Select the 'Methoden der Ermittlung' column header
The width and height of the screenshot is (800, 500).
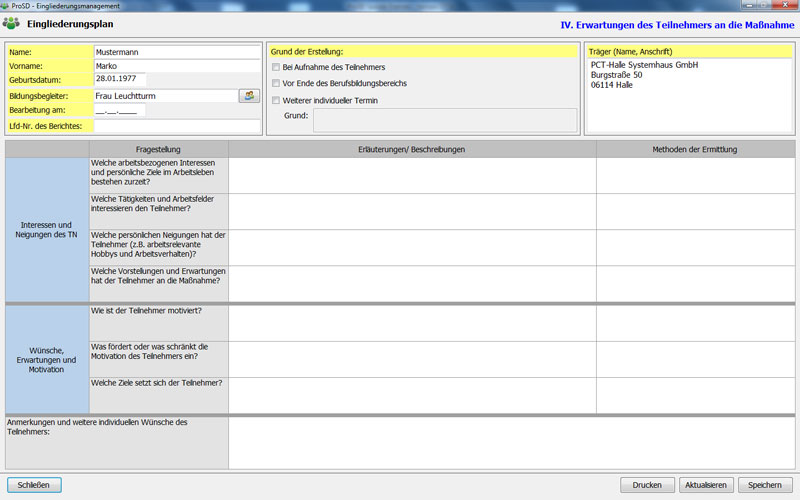[695, 149]
